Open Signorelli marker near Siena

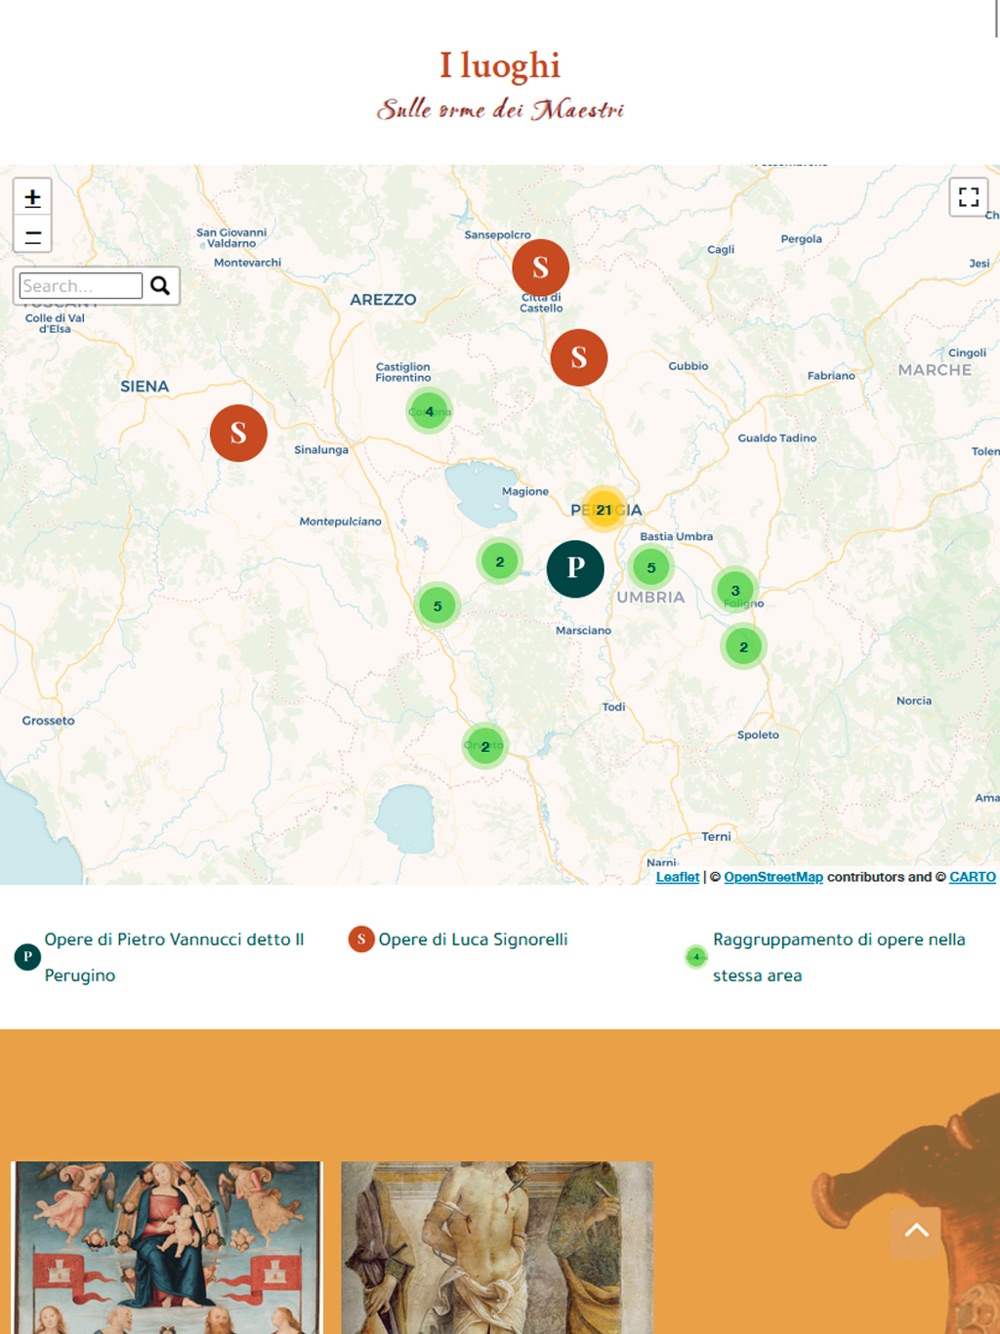point(238,433)
